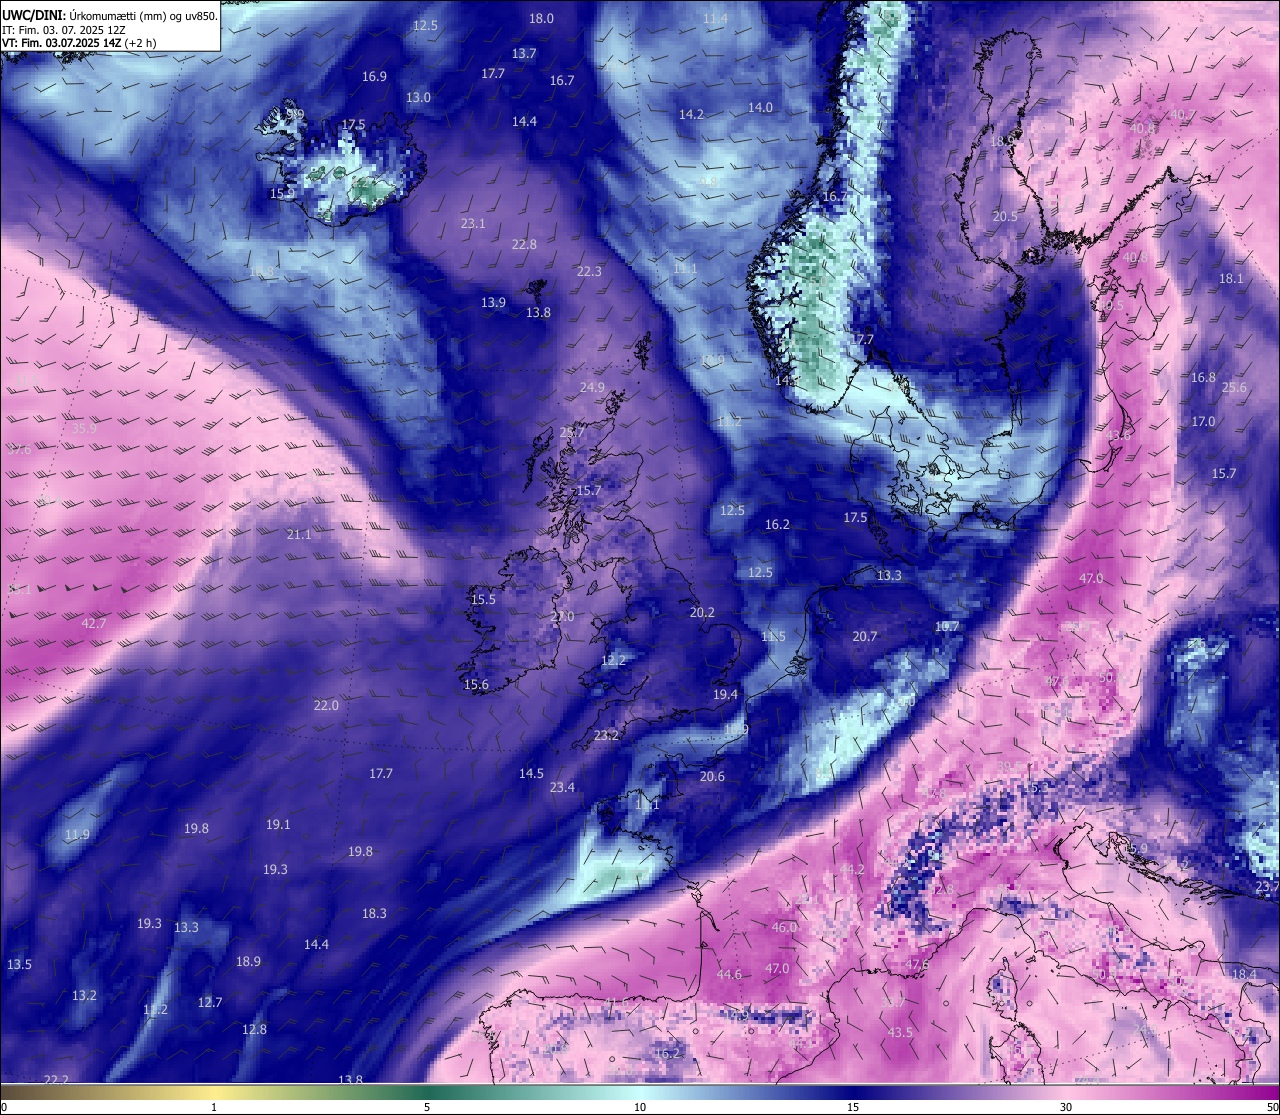Click the 'IT: Fim. 03. 07. 2025 12Z' line
This screenshot has height=1115, width=1280.
(63, 30)
